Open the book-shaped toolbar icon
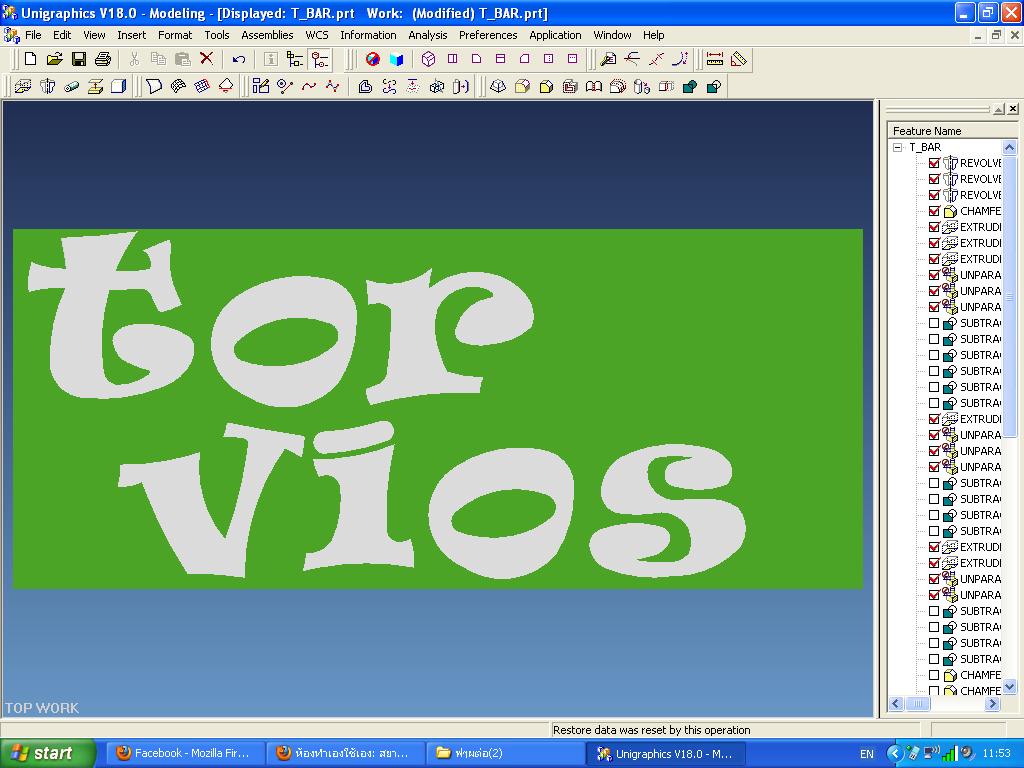The image size is (1024, 768). click(594, 86)
